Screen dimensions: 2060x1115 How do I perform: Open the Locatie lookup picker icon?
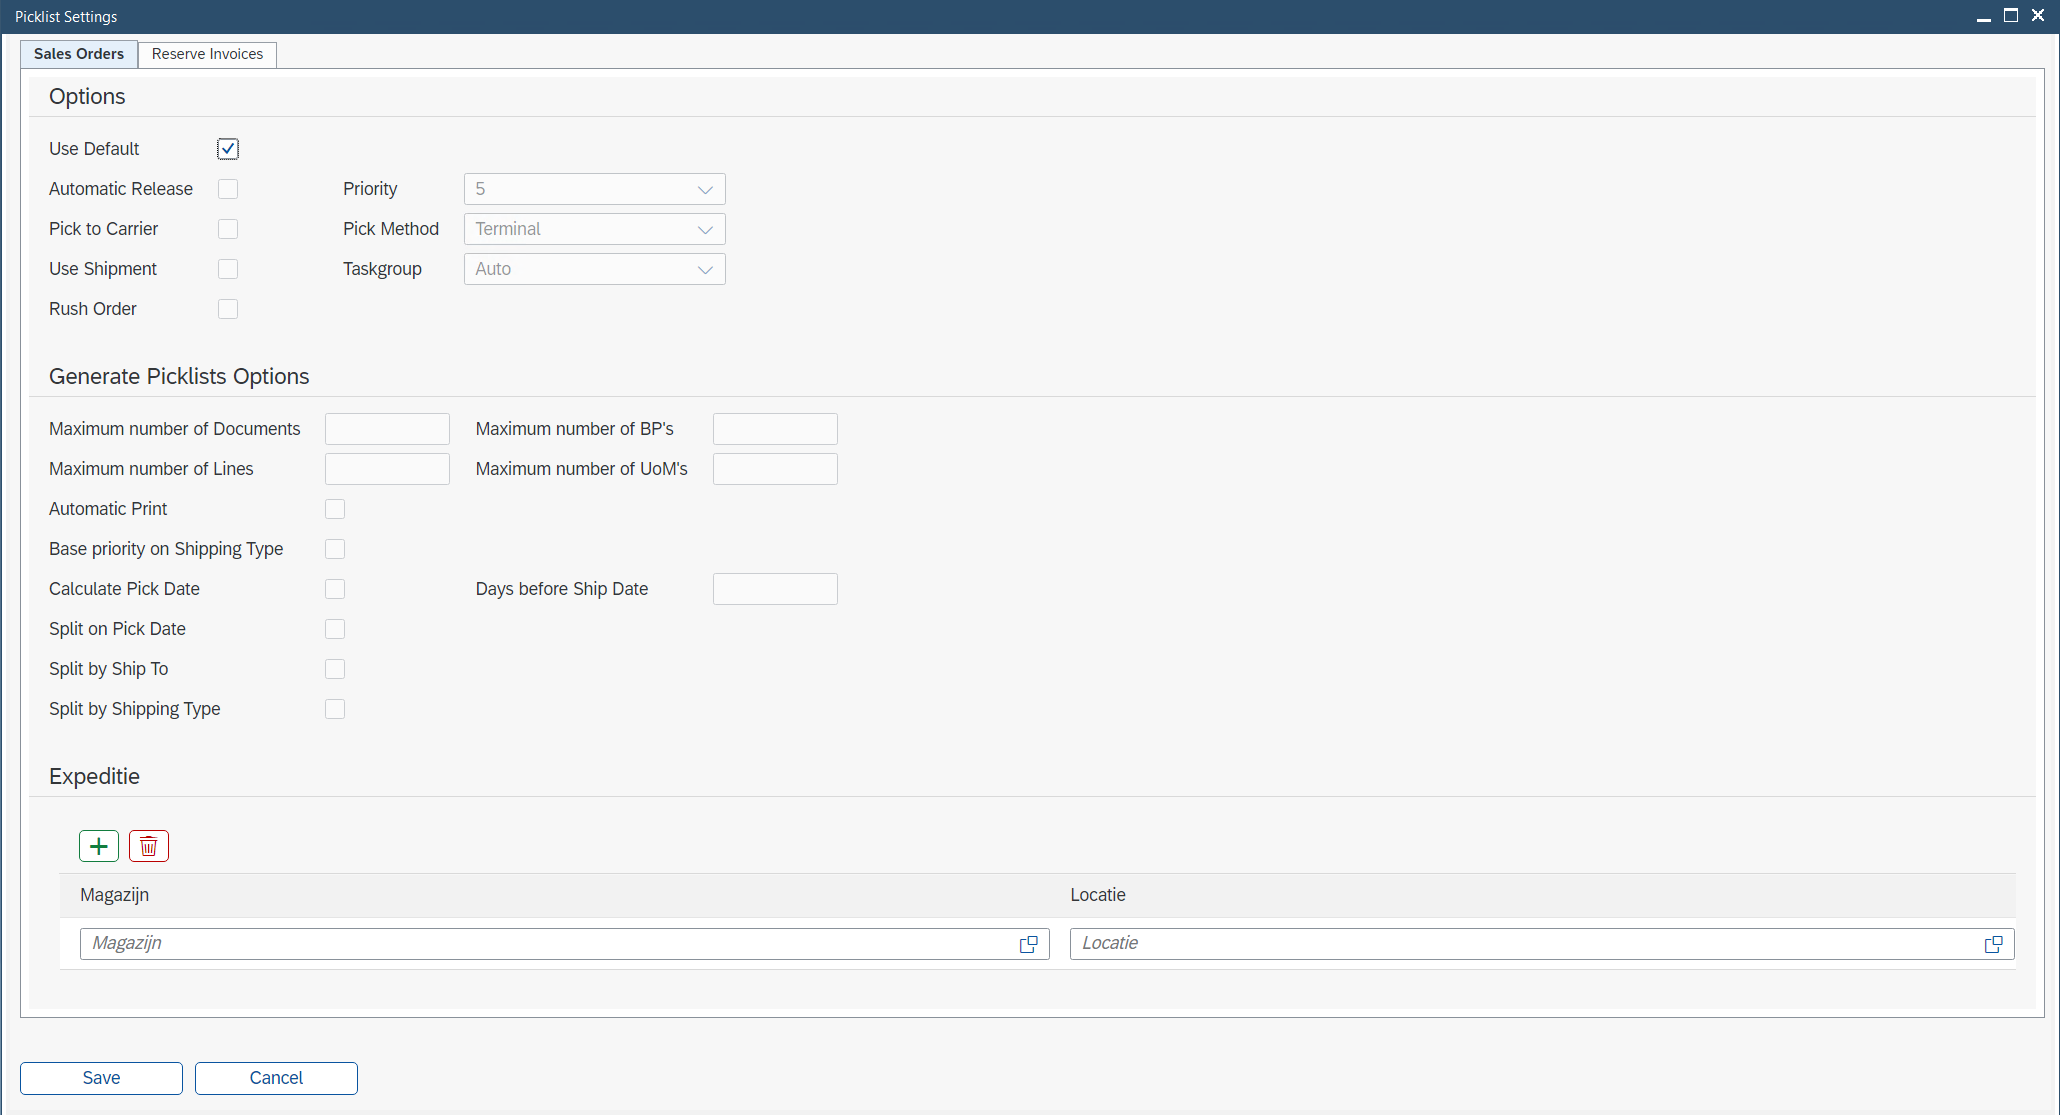tap(1993, 944)
